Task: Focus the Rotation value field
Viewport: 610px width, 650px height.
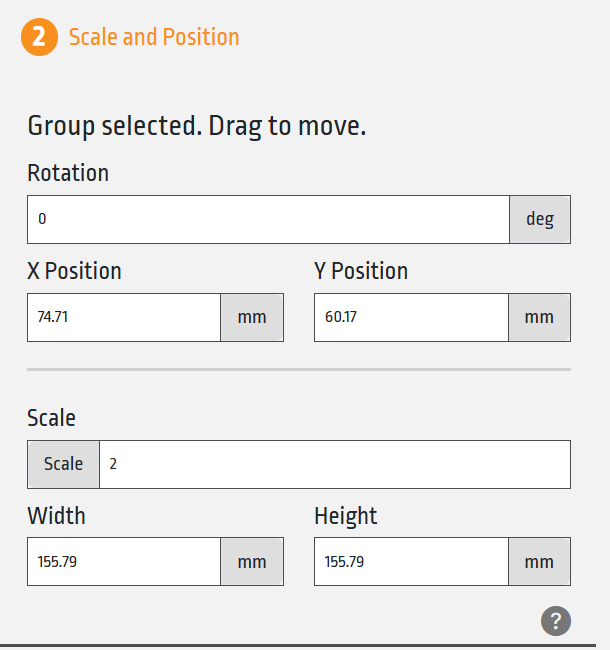Action: tap(269, 219)
